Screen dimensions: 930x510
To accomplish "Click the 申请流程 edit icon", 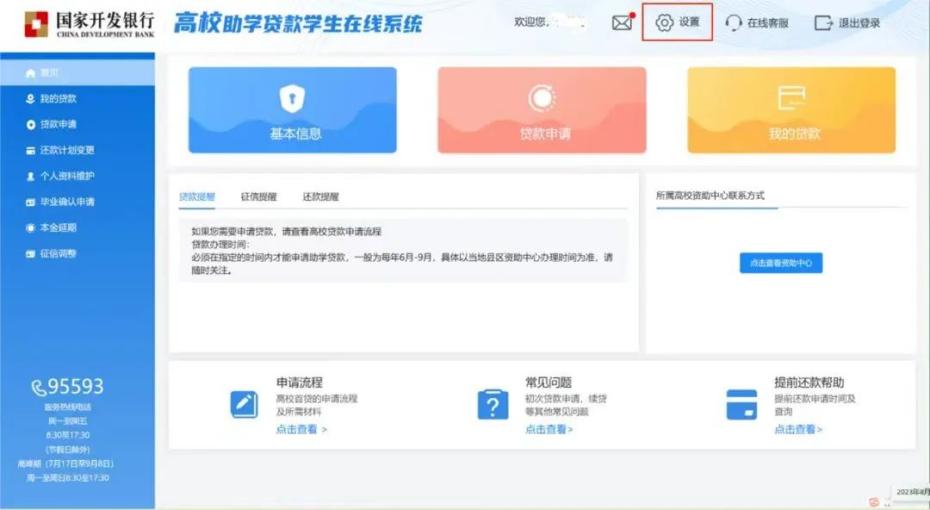I will click(244, 404).
